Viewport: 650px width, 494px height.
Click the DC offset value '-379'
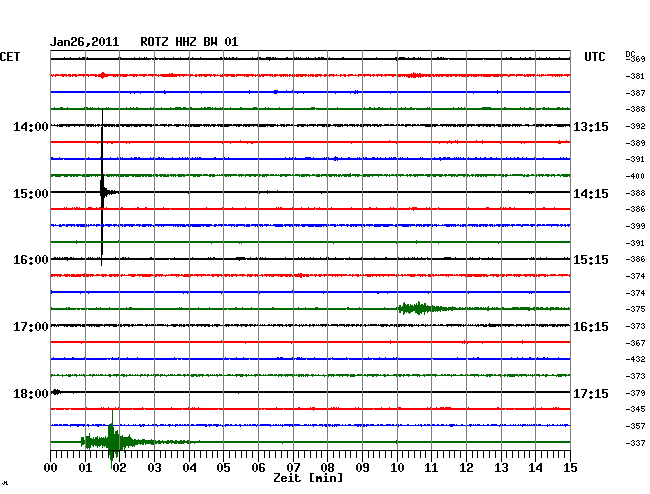click(x=635, y=393)
